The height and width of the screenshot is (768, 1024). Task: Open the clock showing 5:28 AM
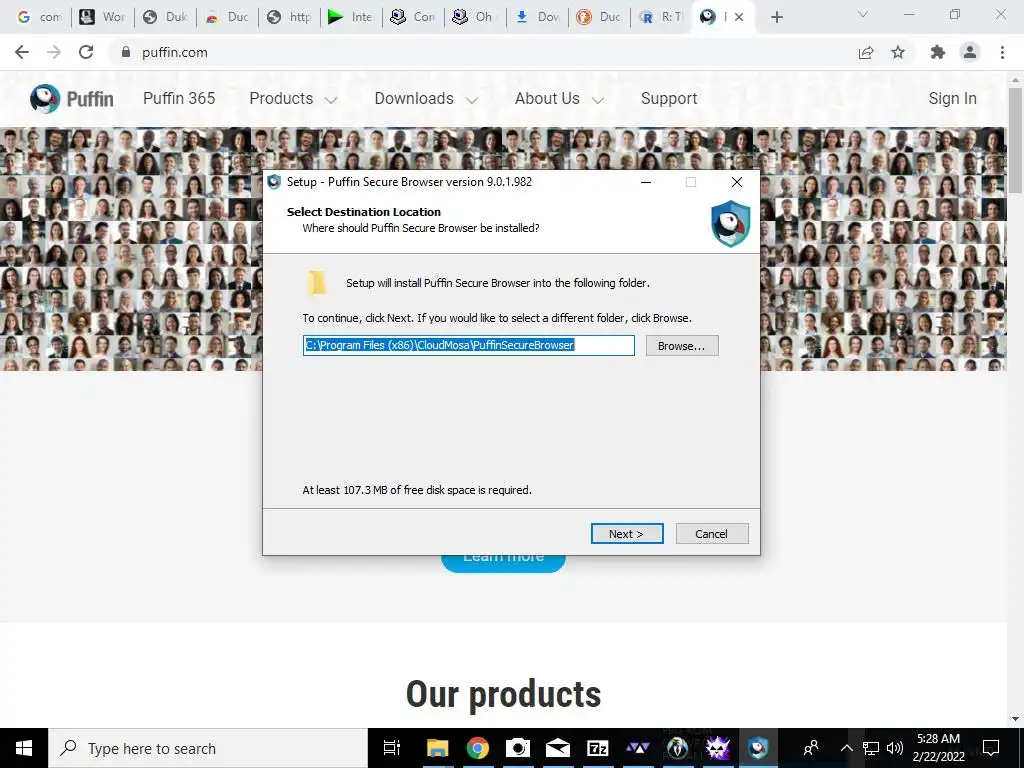click(x=938, y=748)
